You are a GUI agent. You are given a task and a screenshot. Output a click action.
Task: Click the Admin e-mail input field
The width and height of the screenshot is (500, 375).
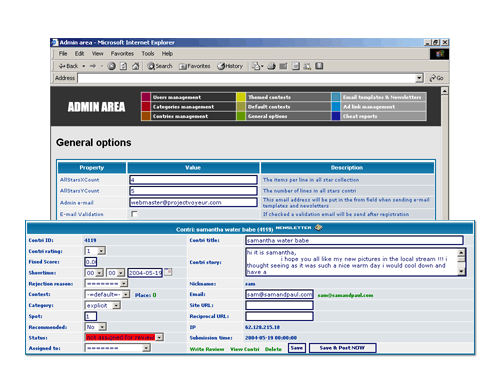pos(193,202)
